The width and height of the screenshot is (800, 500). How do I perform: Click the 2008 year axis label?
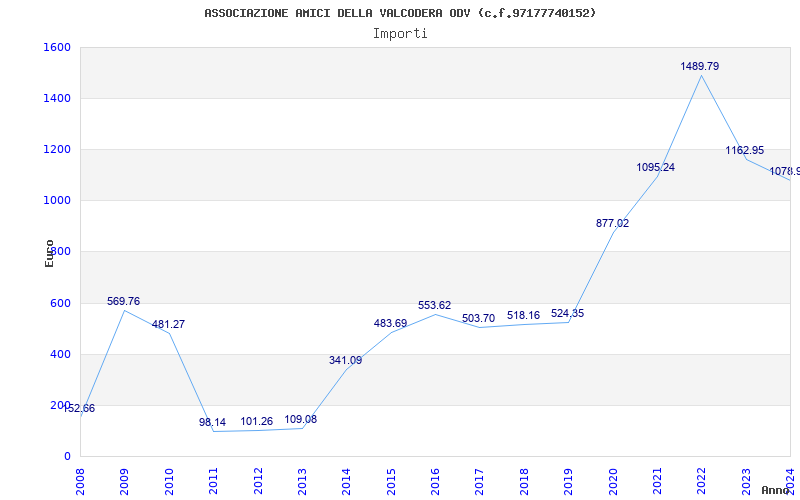[x=80, y=482]
